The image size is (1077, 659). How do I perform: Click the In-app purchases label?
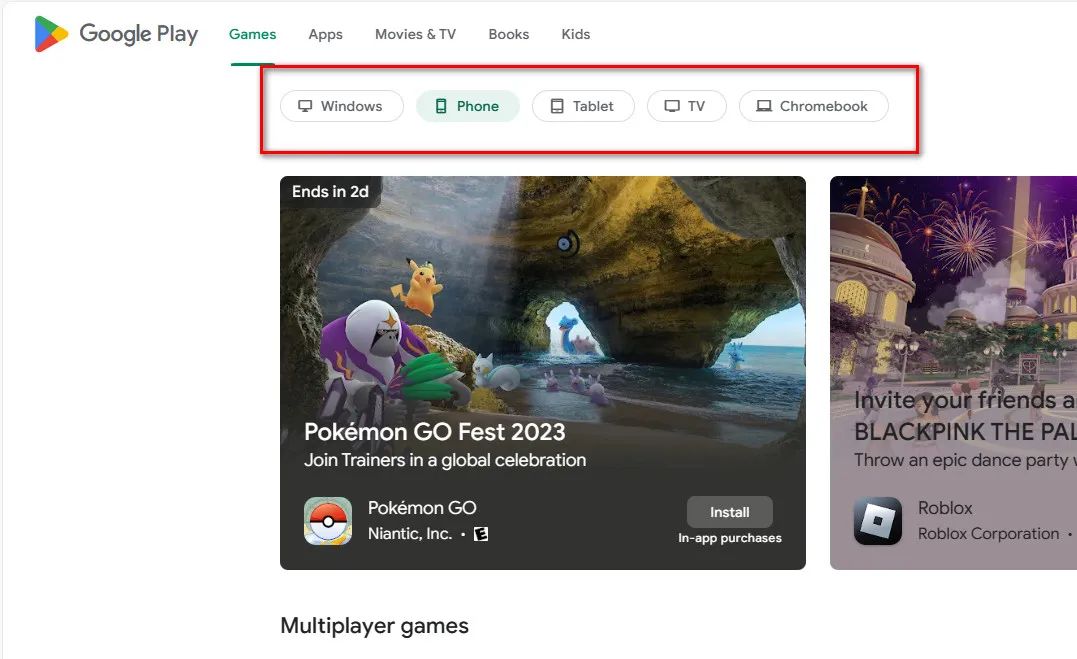coord(729,538)
